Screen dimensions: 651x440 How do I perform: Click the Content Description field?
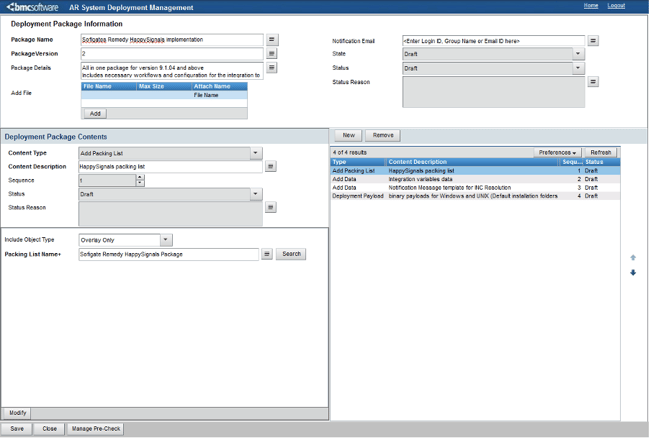171,166
